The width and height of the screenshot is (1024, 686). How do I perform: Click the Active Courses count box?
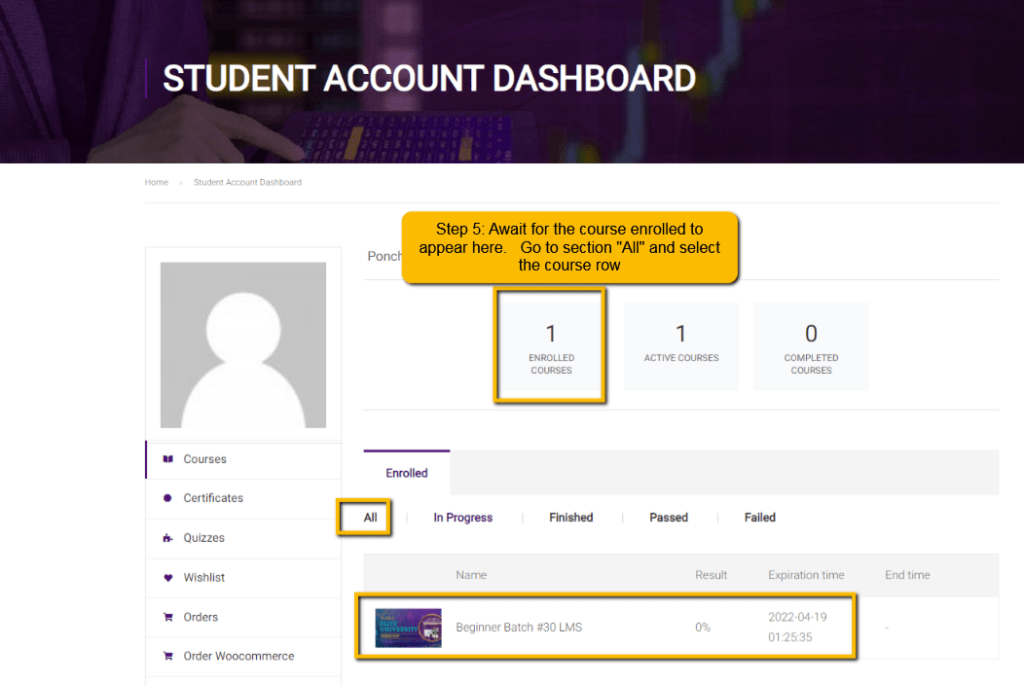[681, 346]
